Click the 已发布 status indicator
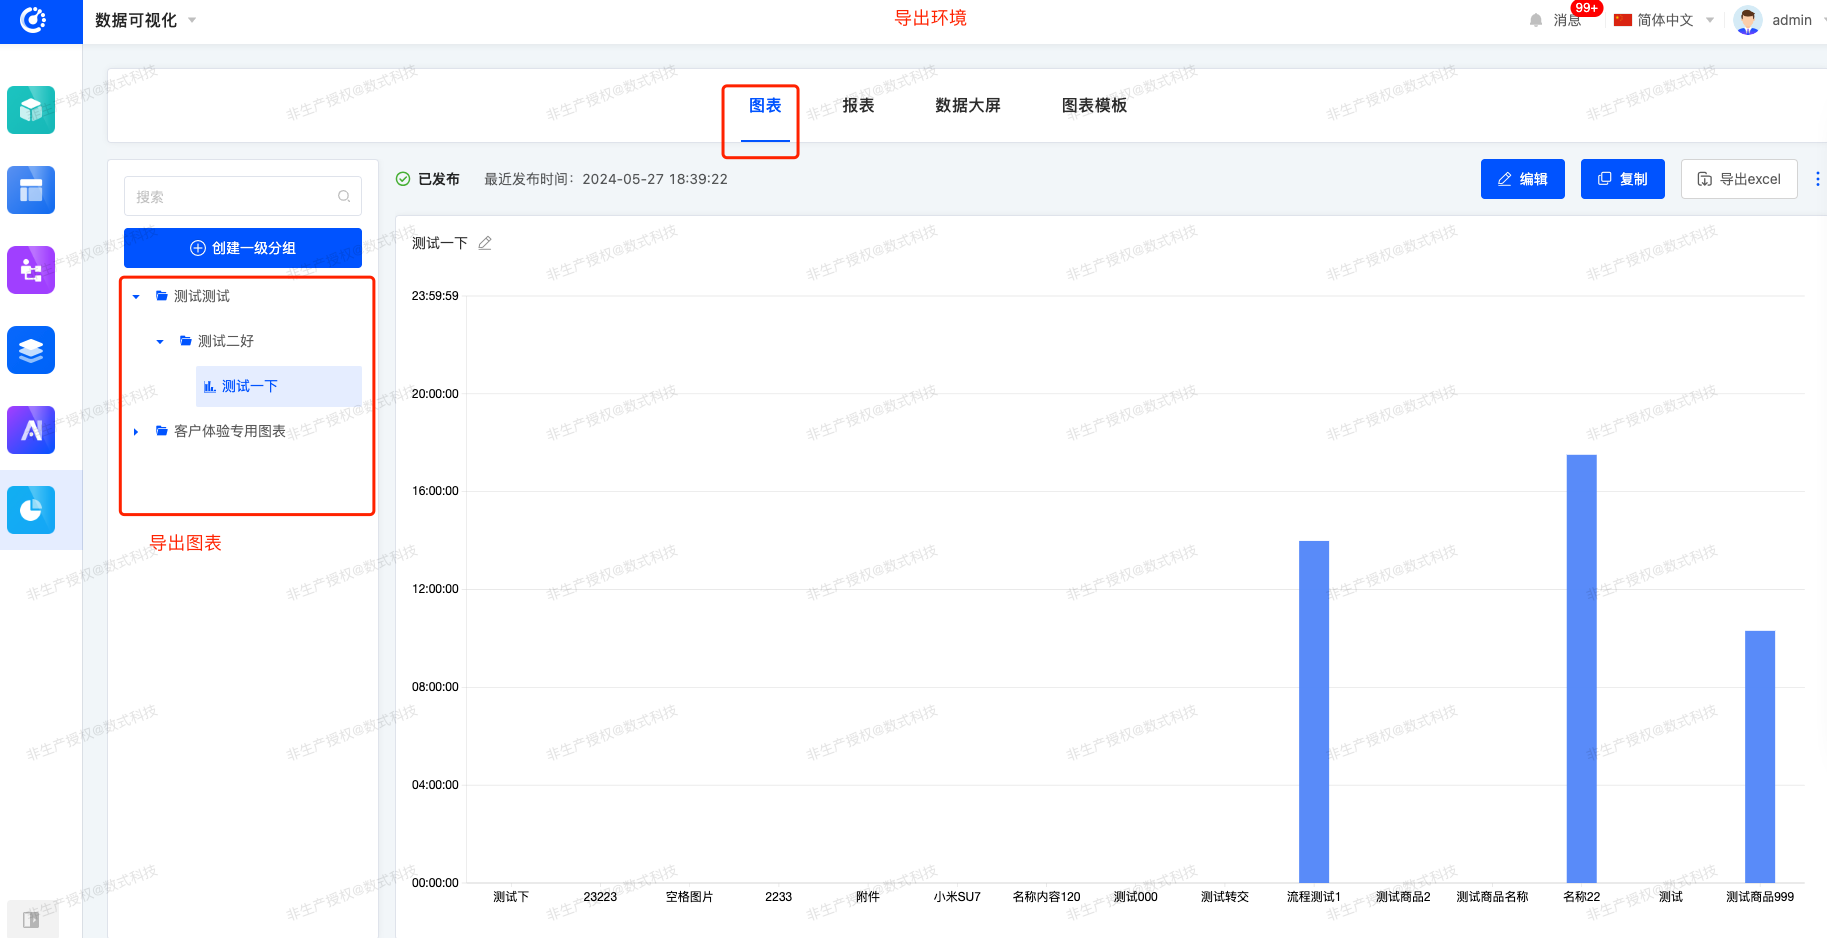The image size is (1827, 938). pyautogui.click(x=428, y=179)
